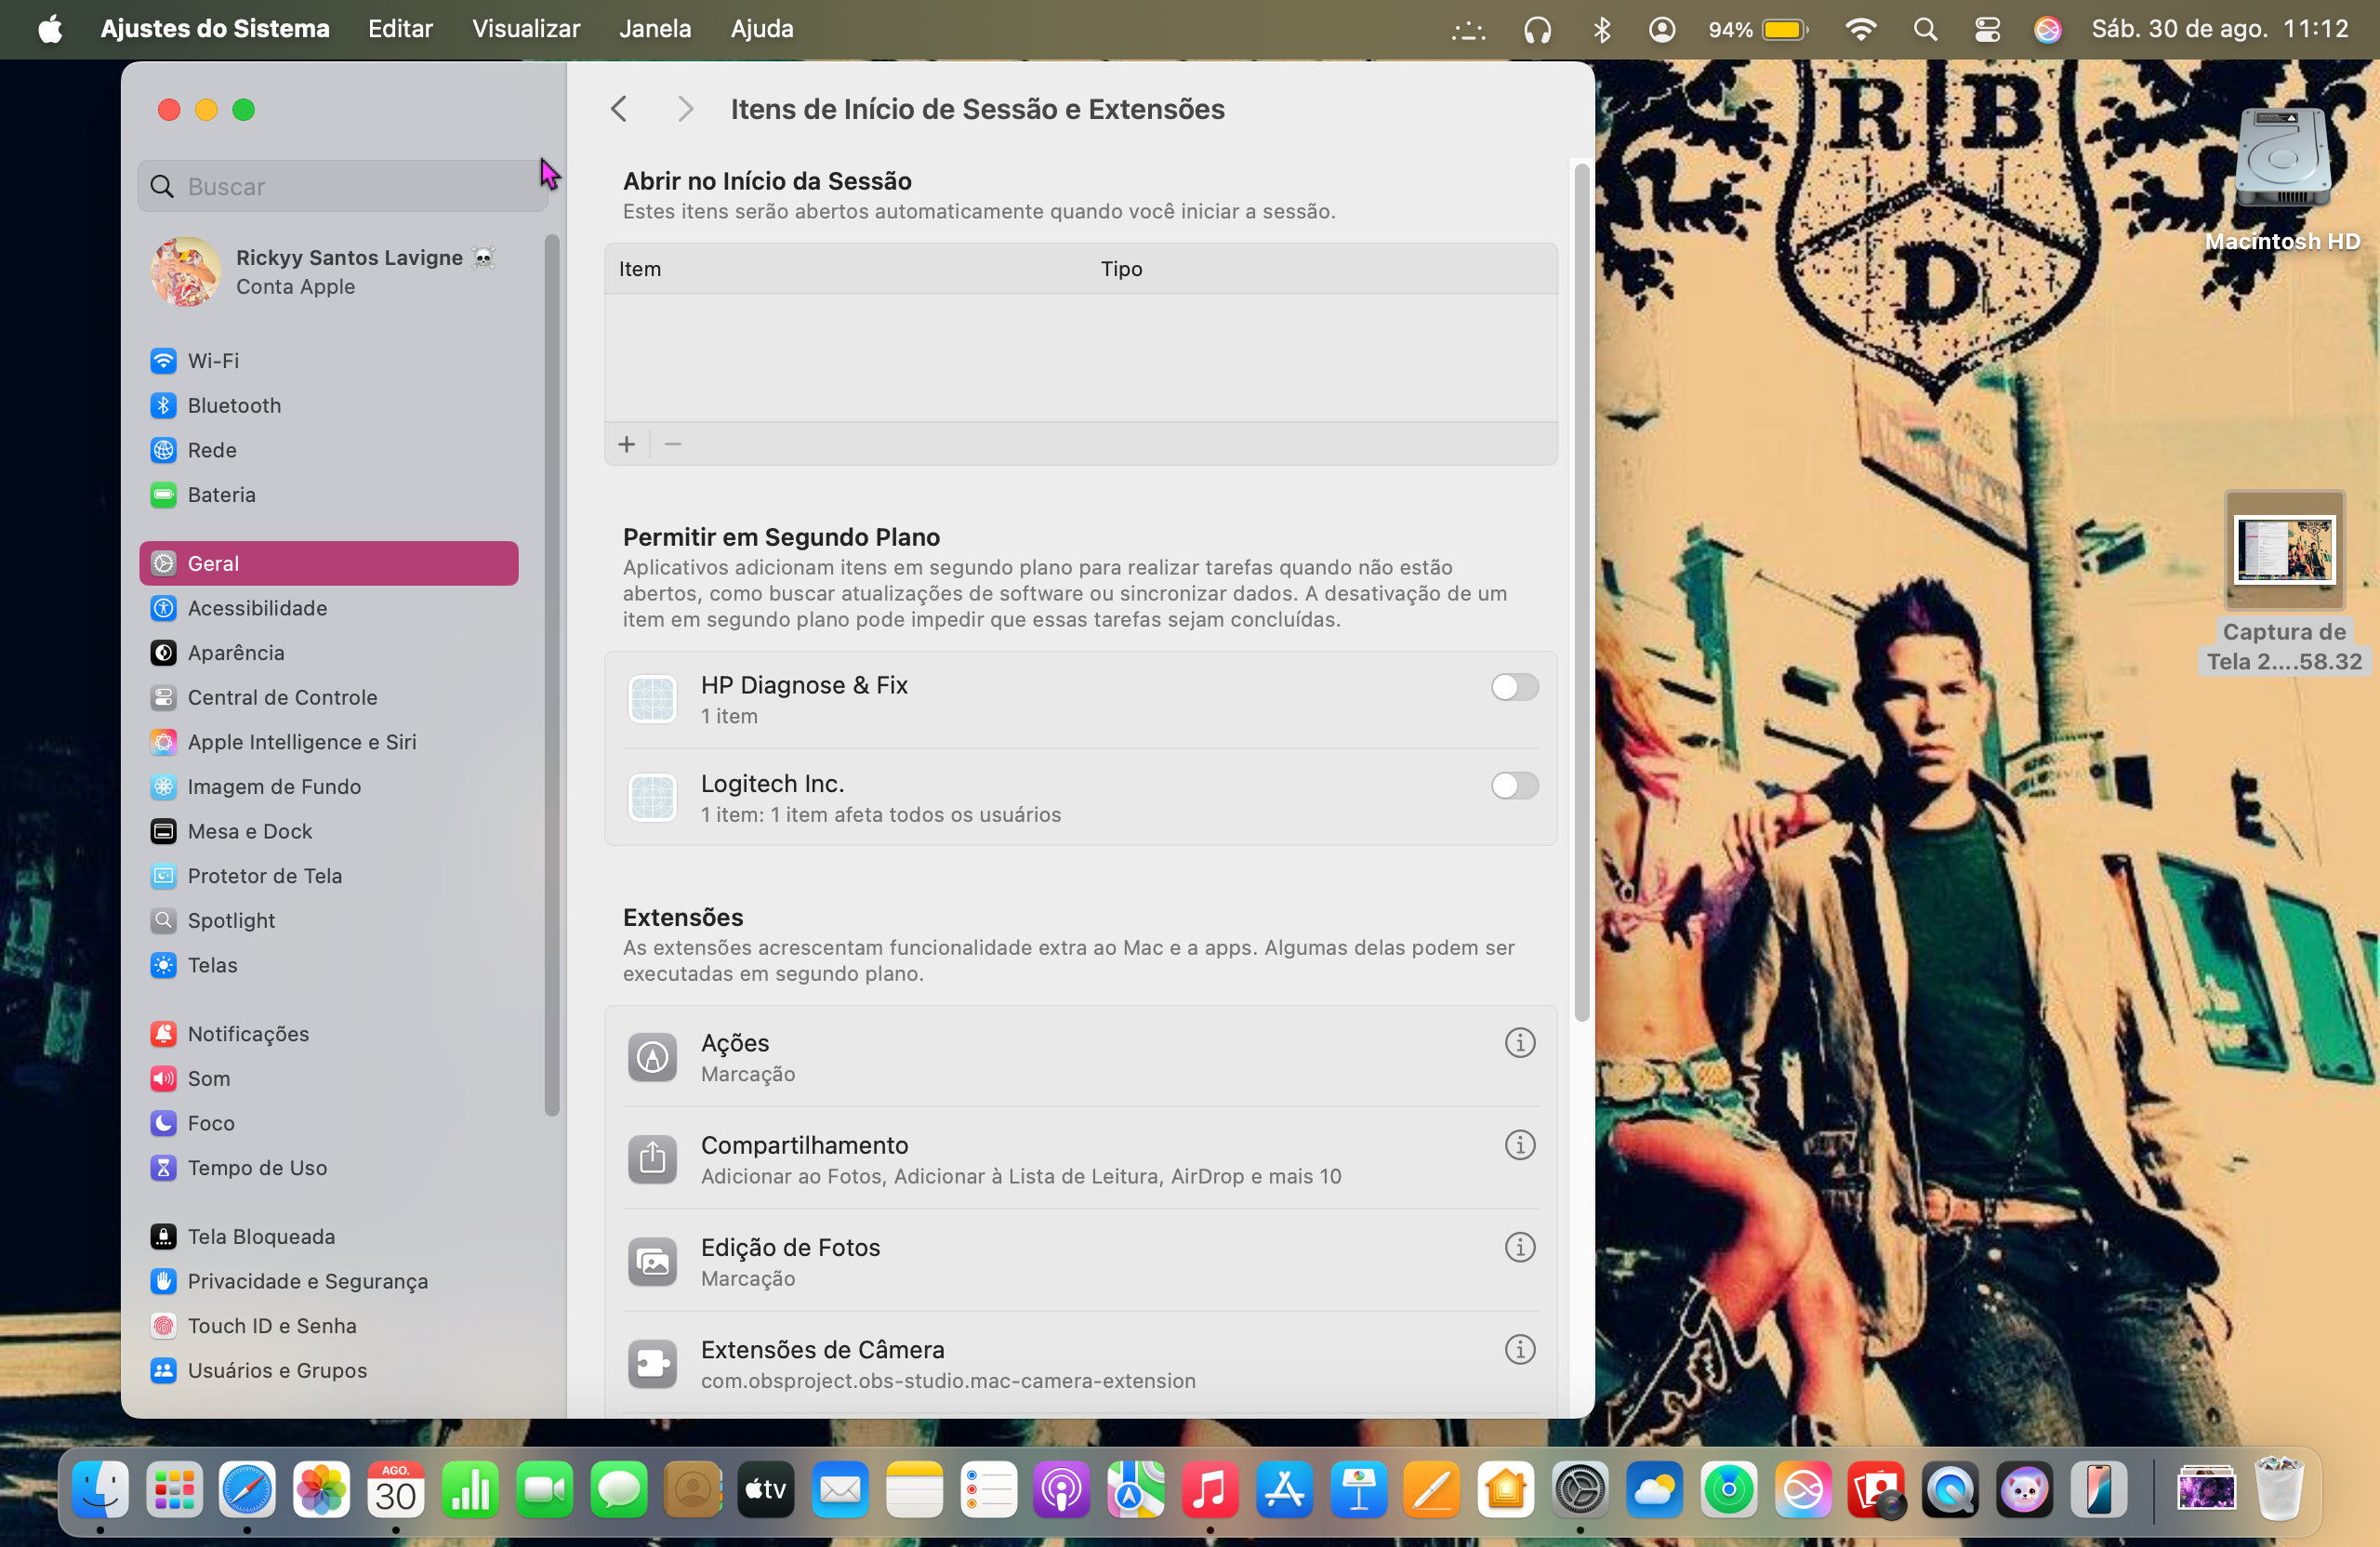2380x1547 pixels.
Task: Open Apple Intelligence e Siri pane
Action: [301, 742]
